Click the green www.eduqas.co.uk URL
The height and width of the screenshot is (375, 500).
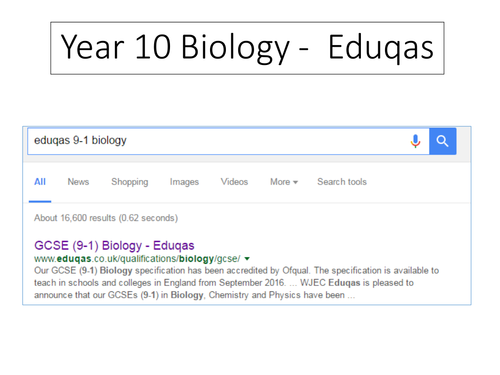pyautogui.click(x=137, y=259)
